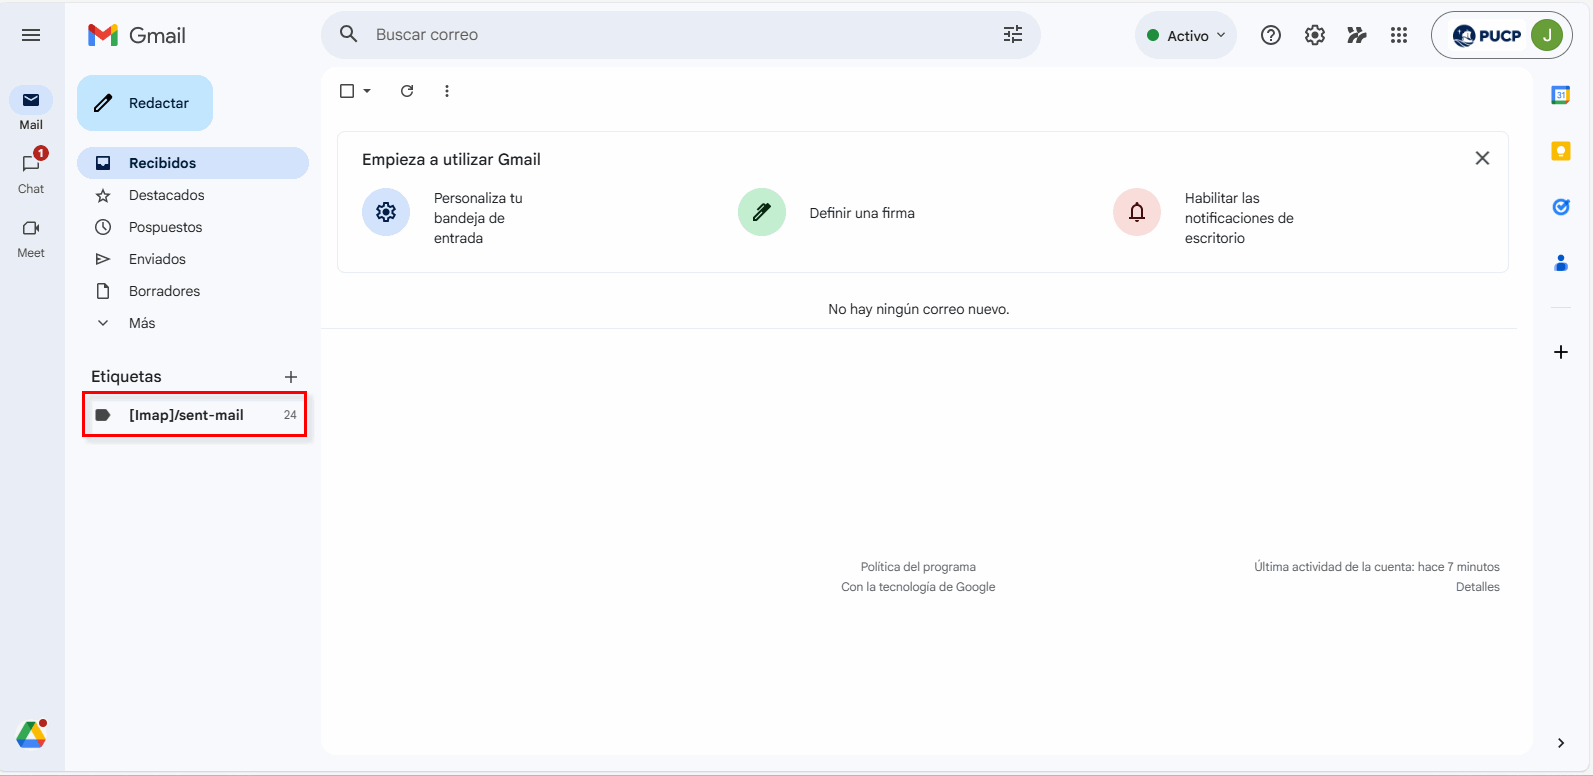Open Google Tasks in side panel
The width and height of the screenshot is (1593, 776).
(1560, 207)
